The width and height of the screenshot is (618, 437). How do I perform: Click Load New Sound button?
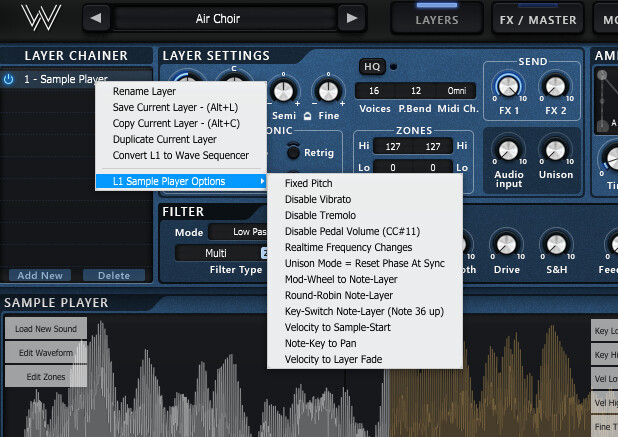coord(46,329)
